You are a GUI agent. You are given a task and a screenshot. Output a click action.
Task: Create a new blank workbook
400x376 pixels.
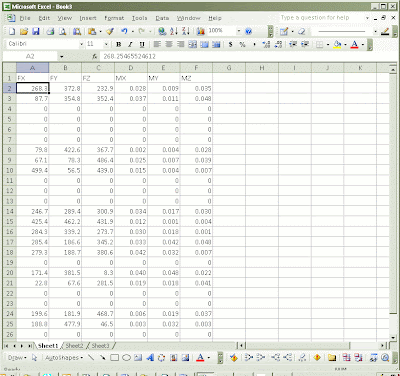click(x=12, y=31)
